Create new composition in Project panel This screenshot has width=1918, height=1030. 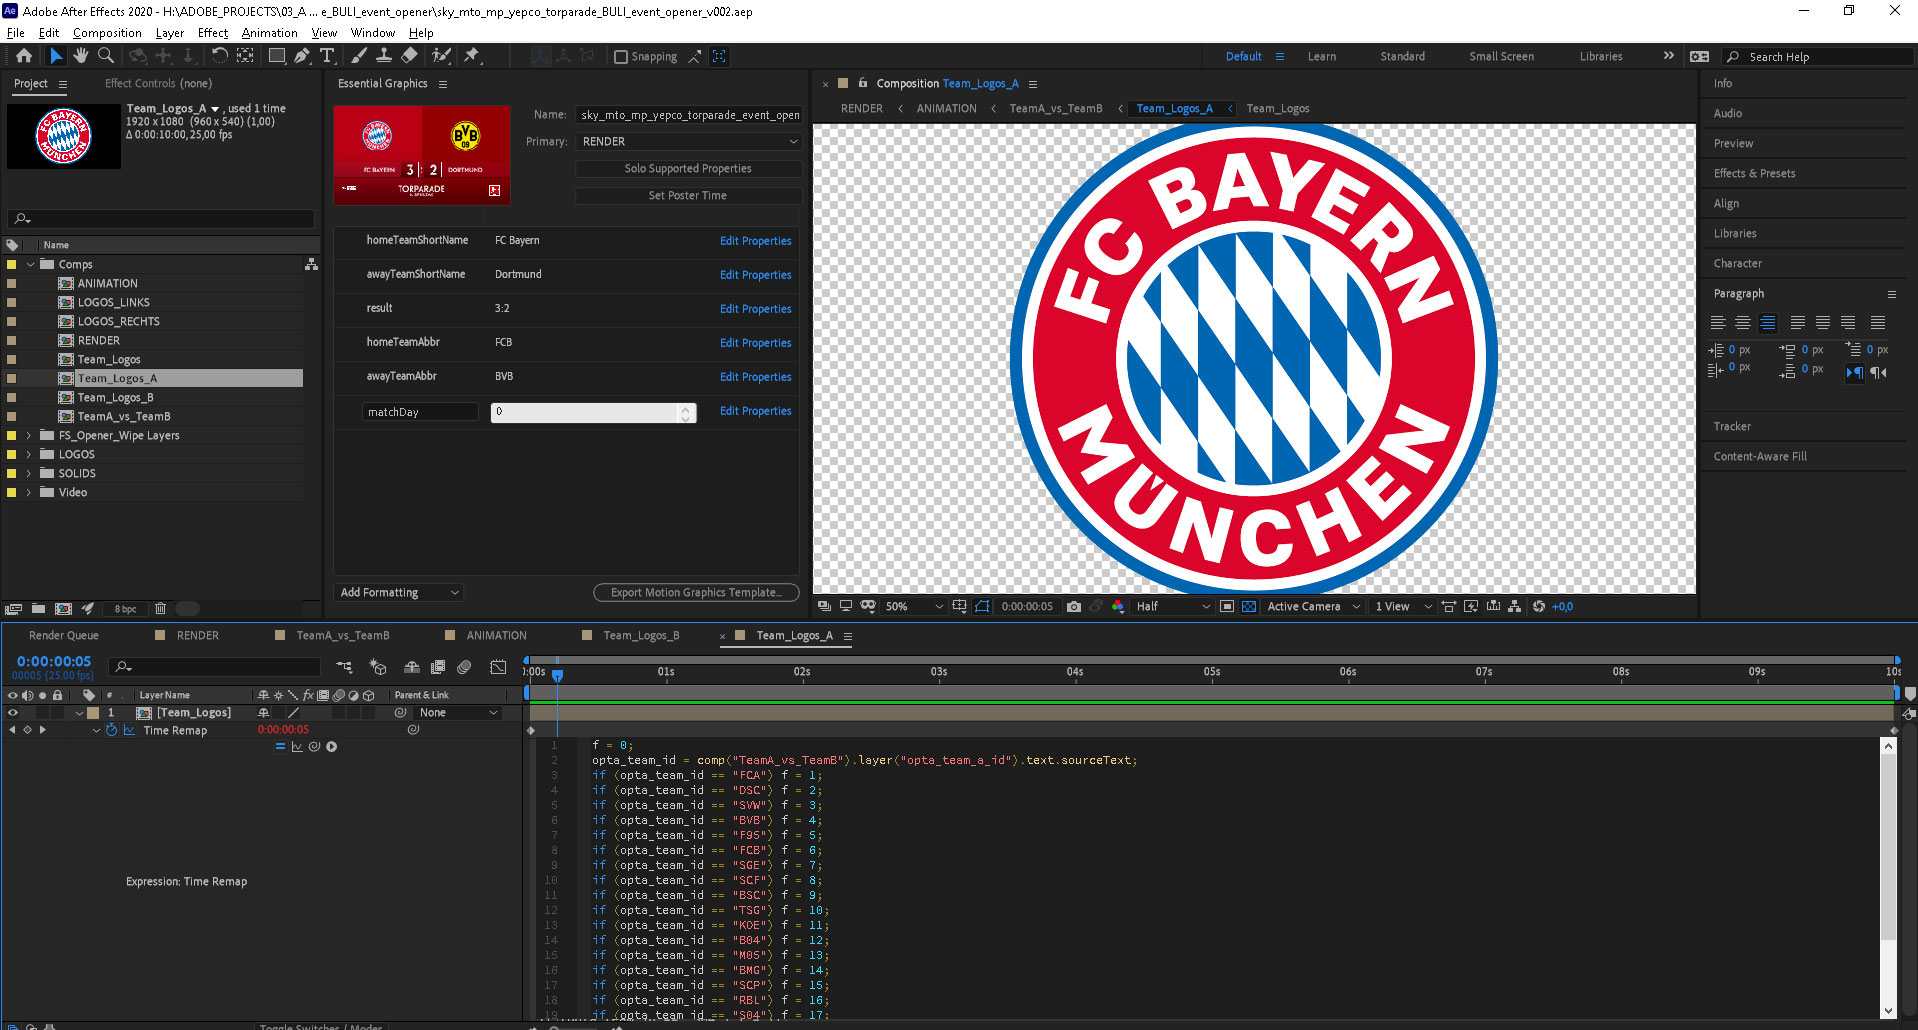(x=63, y=608)
